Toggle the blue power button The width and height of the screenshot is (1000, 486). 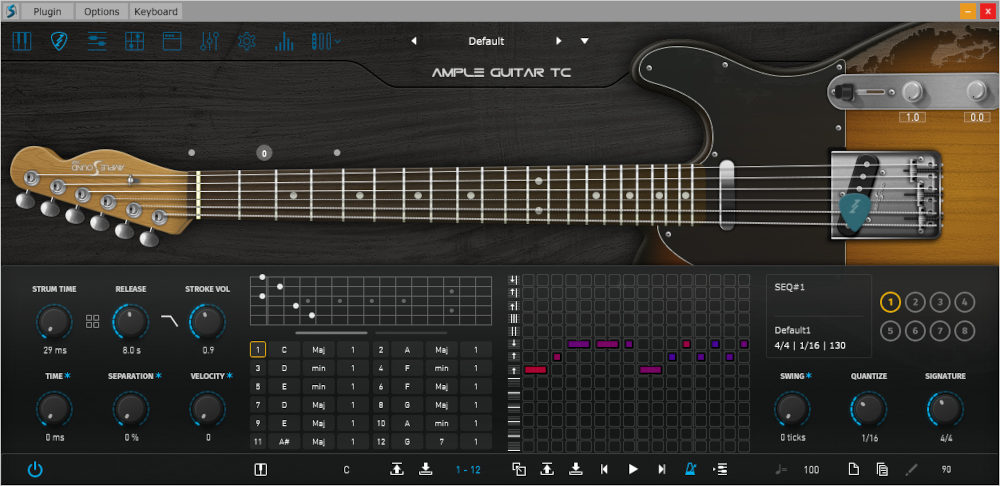pos(35,470)
